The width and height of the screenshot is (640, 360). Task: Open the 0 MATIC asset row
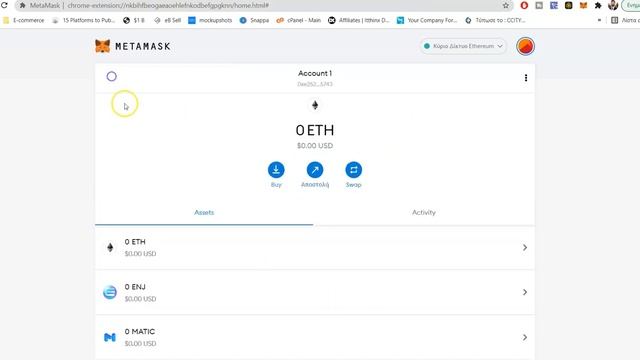(x=315, y=337)
